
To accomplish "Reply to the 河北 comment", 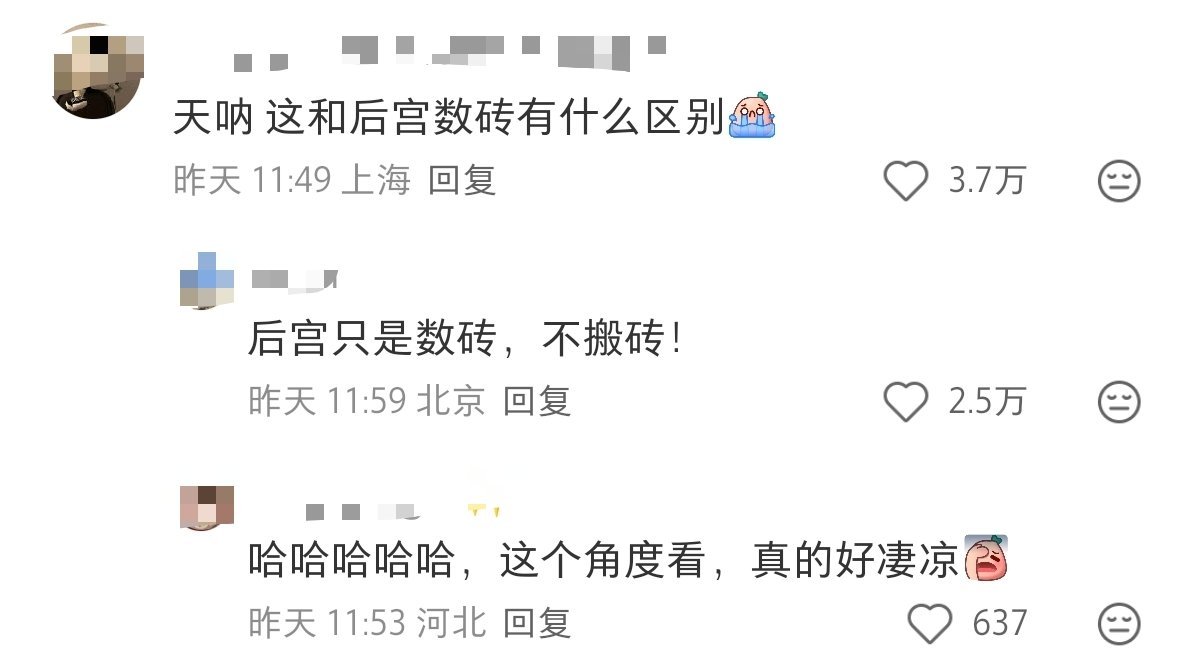I will tap(537, 623).
